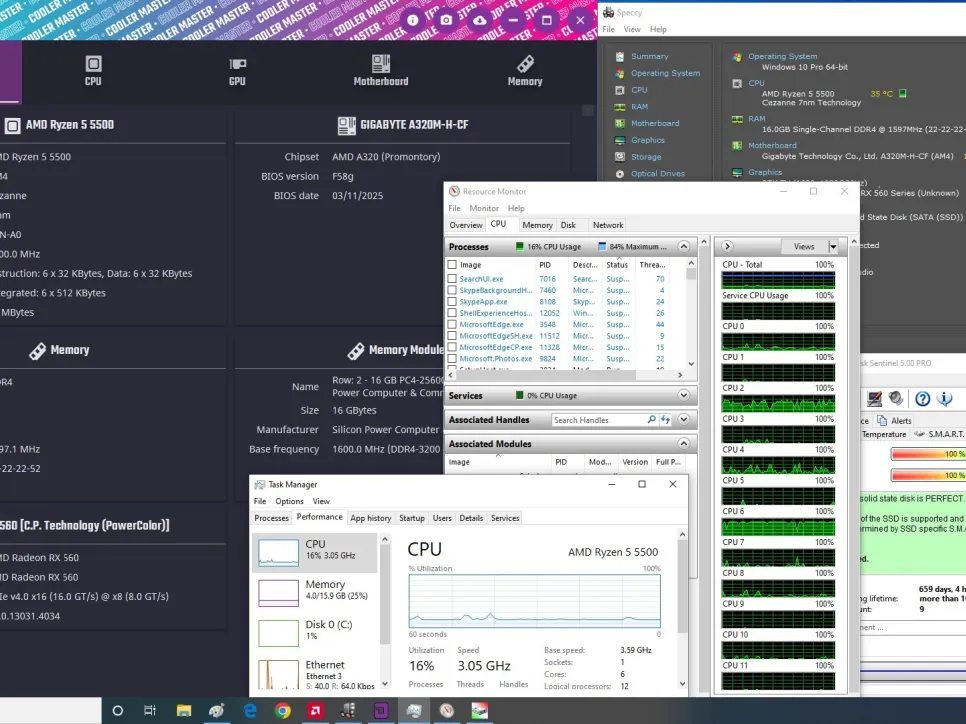Open the Views dropdown arrow in Resource Monitor
This screenshot has height=724, width=966.
point(833,246)
